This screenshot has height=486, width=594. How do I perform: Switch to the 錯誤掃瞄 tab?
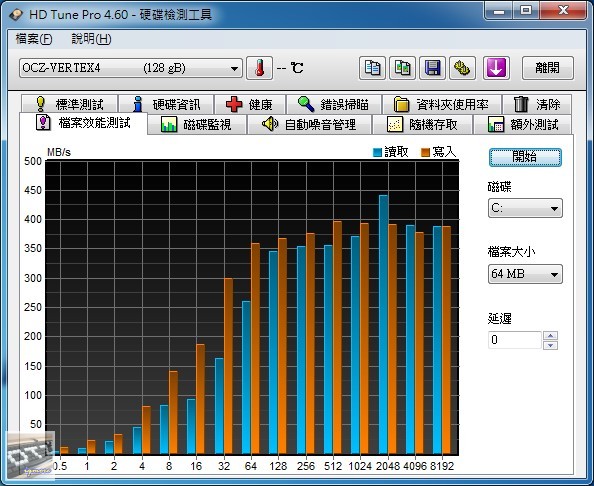[x=334, y=104]
